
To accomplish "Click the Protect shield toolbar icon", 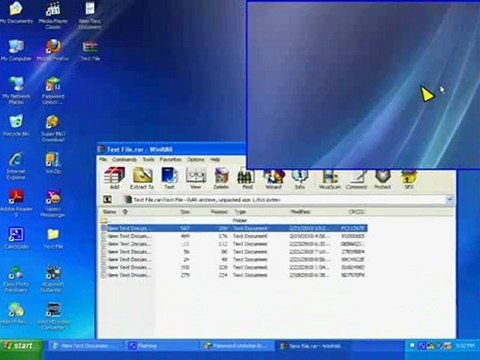I will tap(383, 180).
